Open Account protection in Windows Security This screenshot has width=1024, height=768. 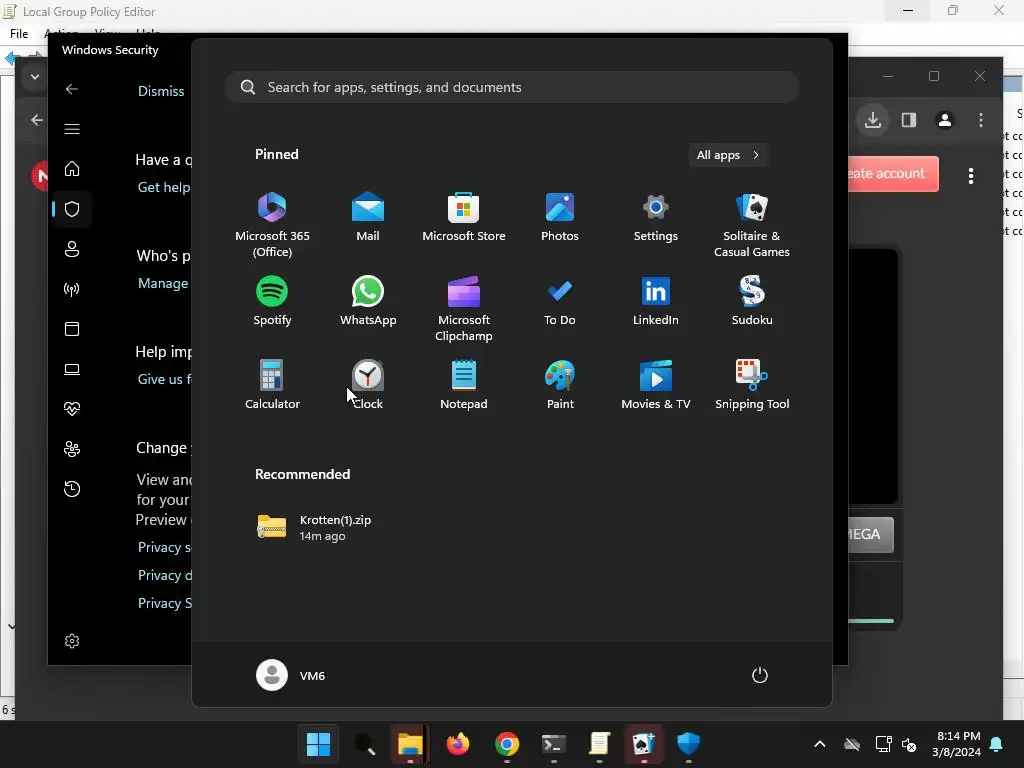pyautogui.click(x=72, y=249)
